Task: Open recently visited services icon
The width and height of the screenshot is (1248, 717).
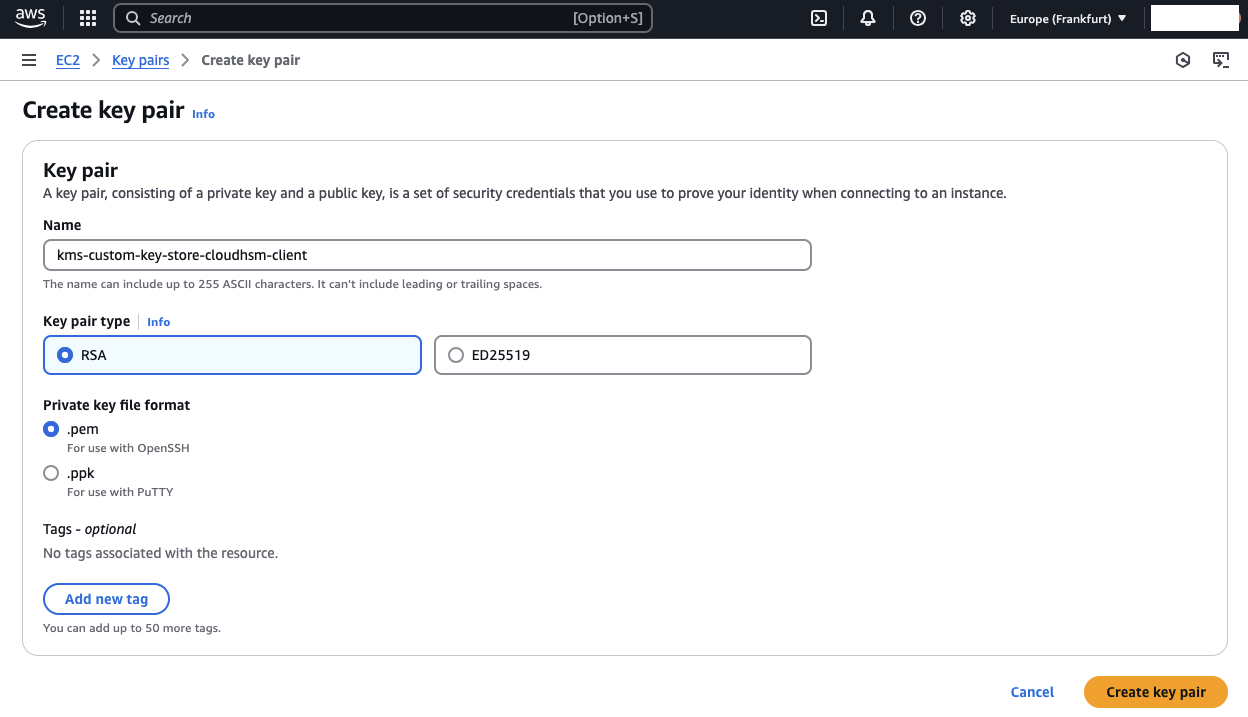Action: click(x=1183, y=60)
